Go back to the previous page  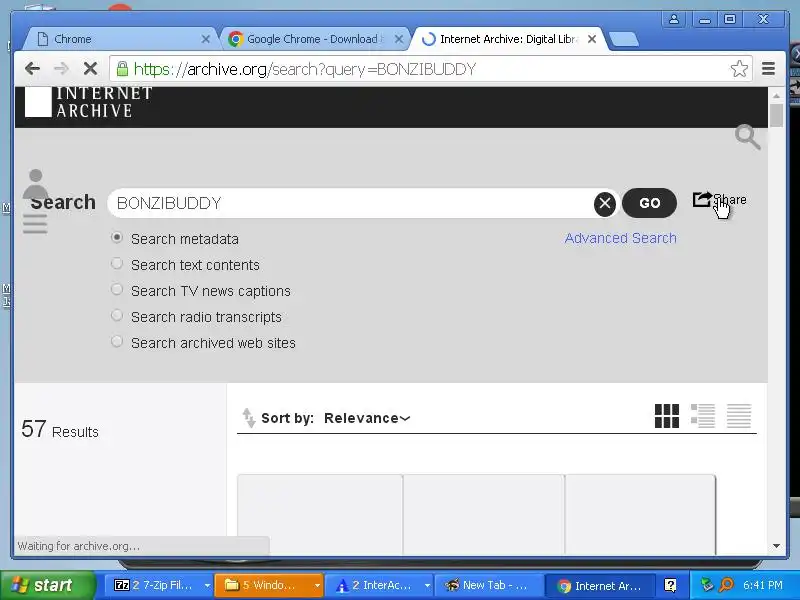32,68
